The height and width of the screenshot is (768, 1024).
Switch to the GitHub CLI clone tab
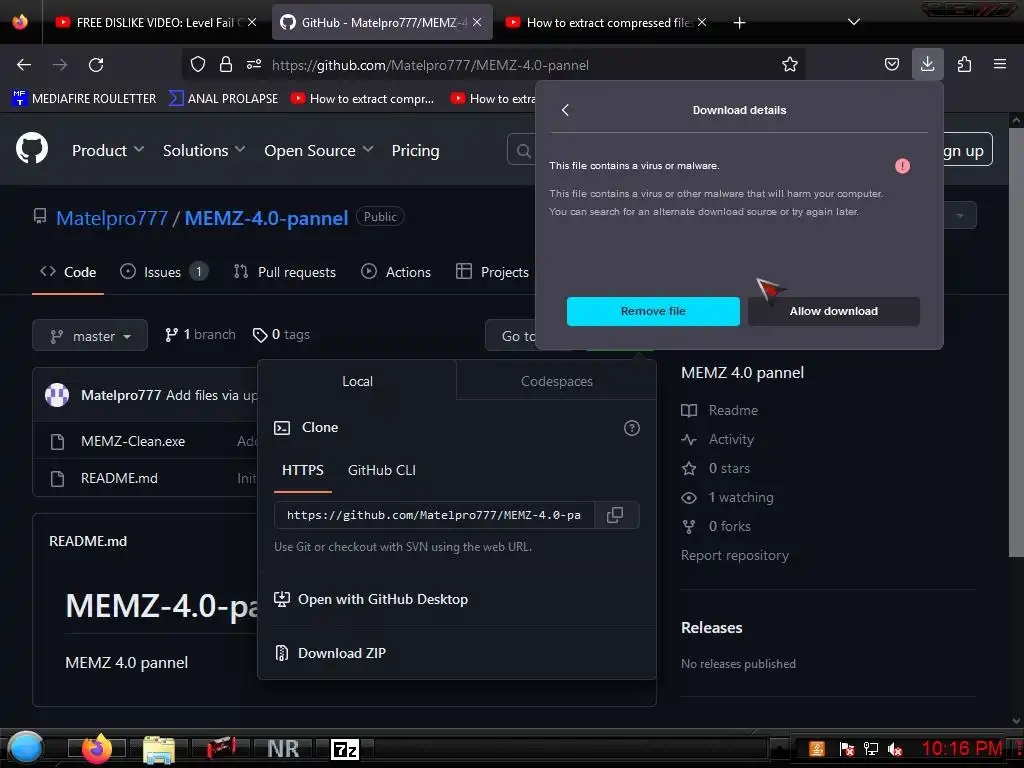[381, 470]
